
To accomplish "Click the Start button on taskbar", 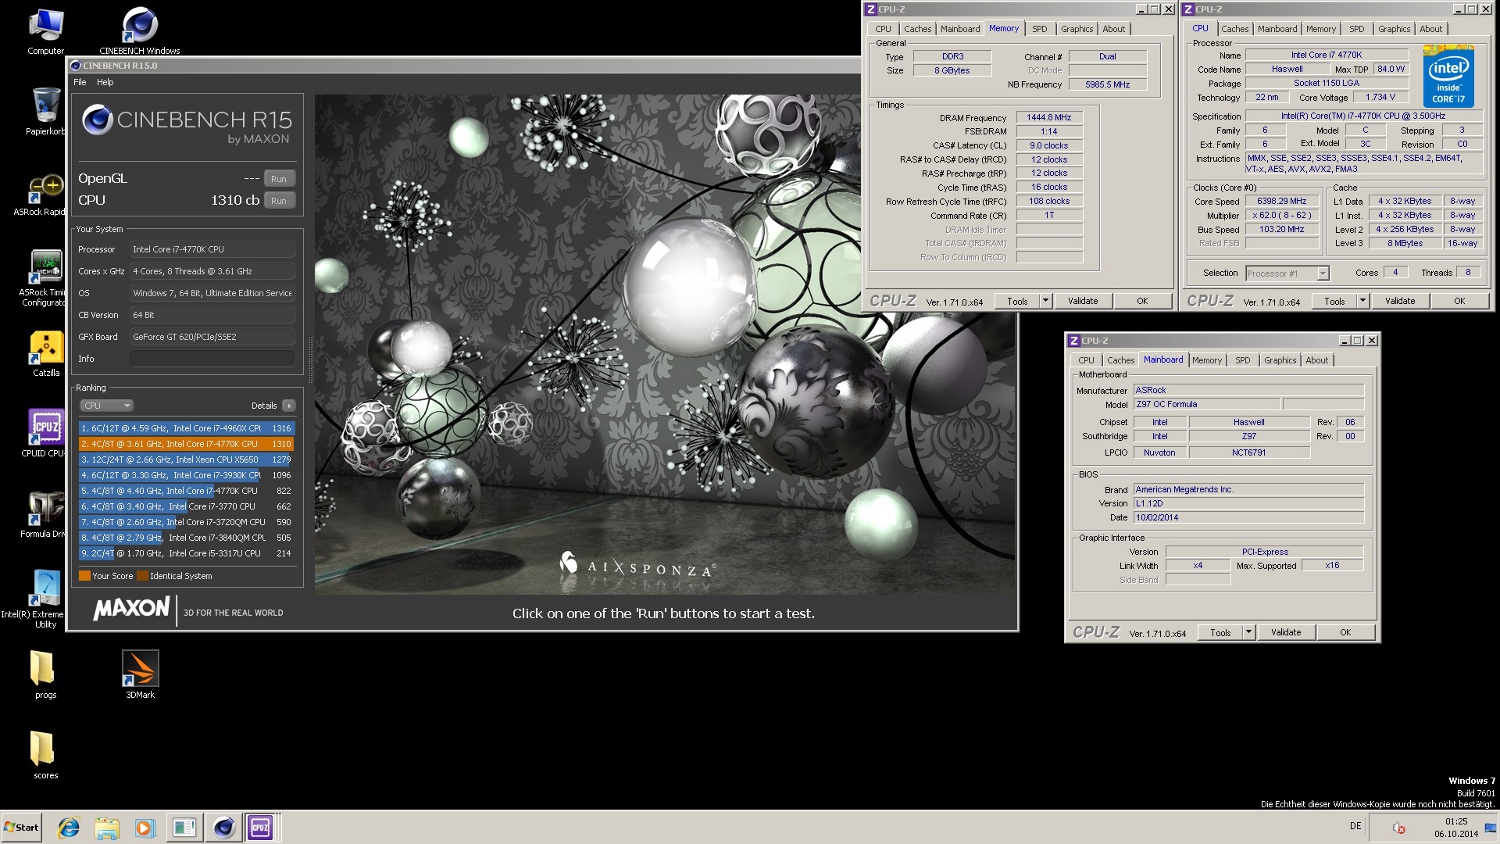I will pyautogui.click(x=21, y=827).
